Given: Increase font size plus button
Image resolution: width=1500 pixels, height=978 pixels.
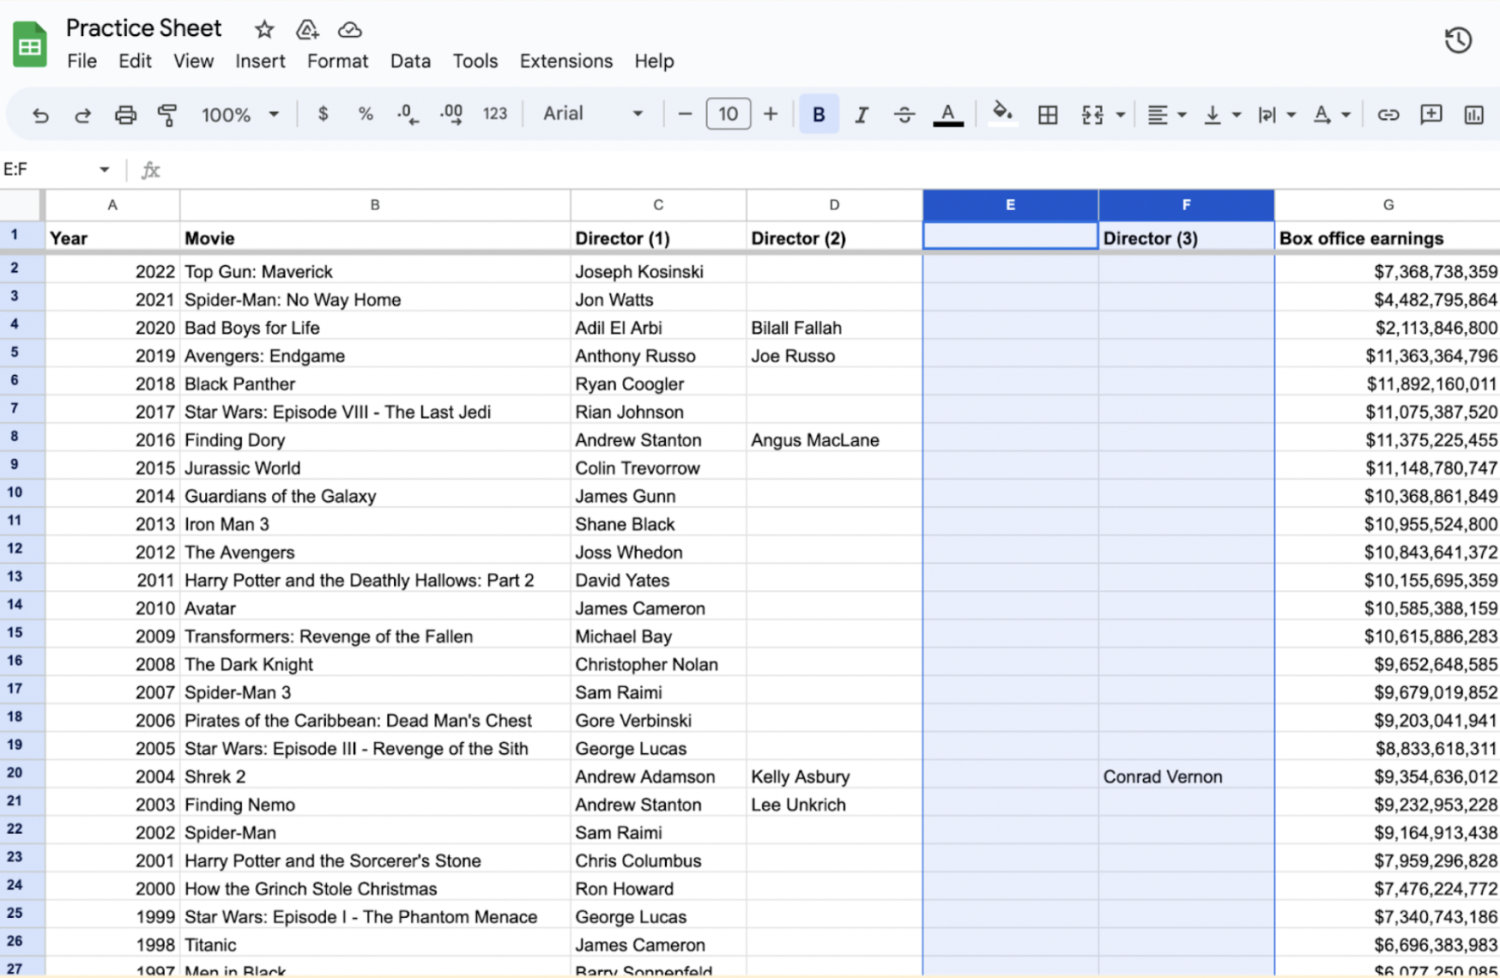Looking at the screenshot, I should pyautogui.click(x=770, y=114).
